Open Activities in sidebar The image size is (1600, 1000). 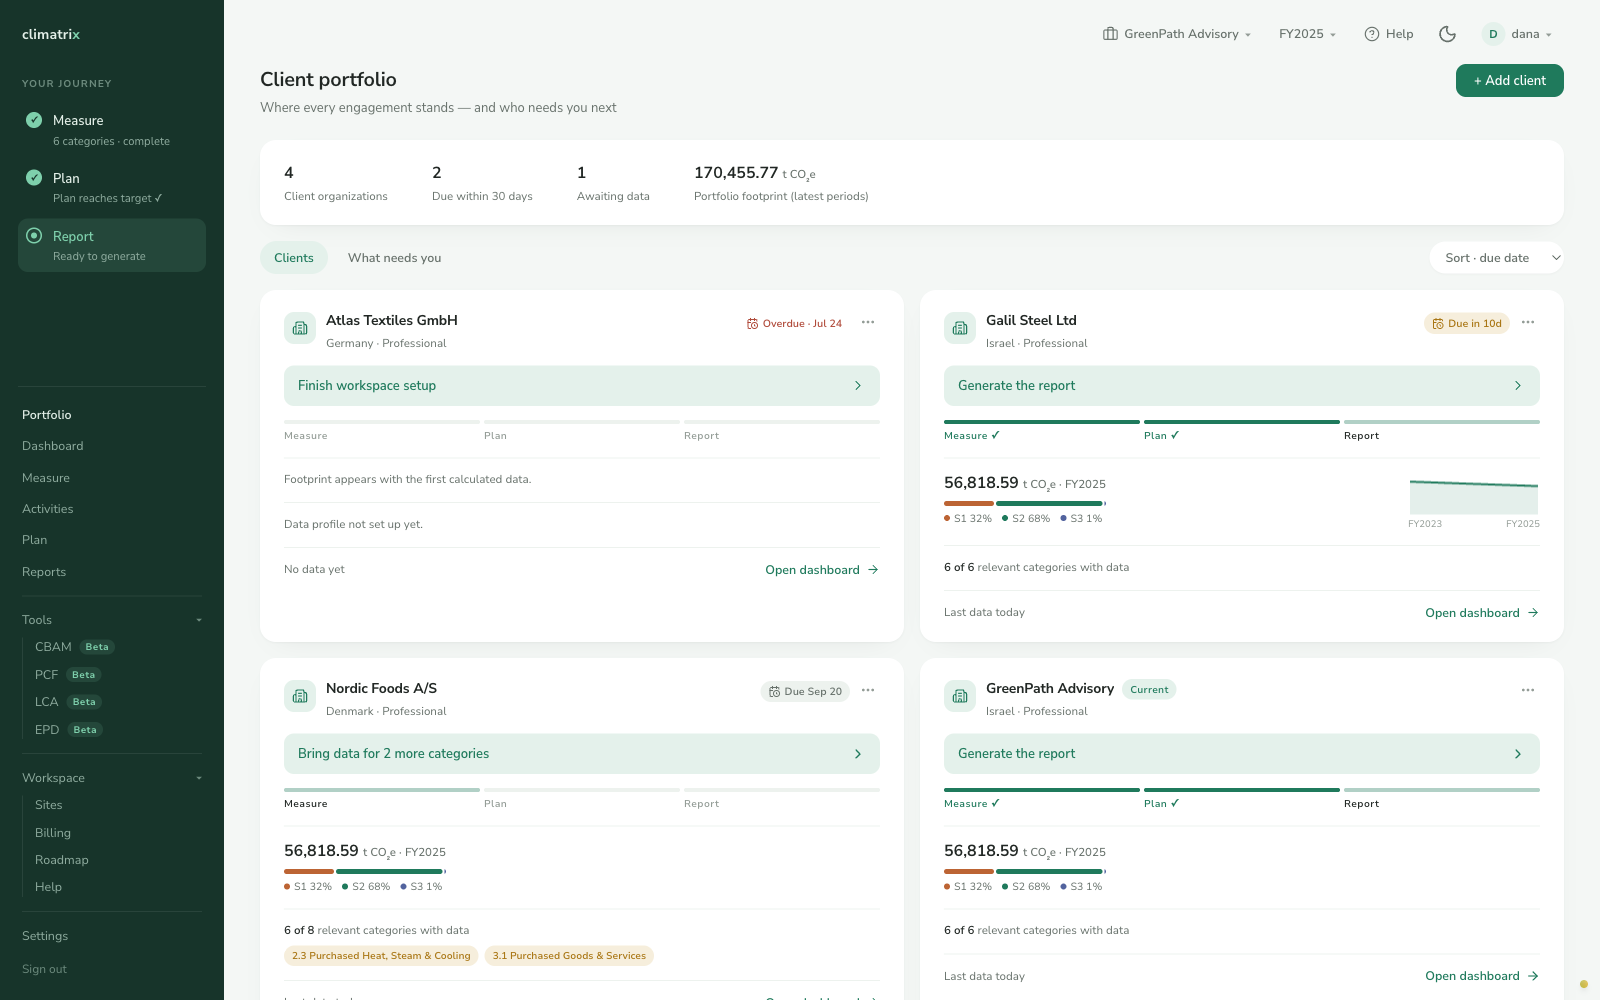(48, 509)
